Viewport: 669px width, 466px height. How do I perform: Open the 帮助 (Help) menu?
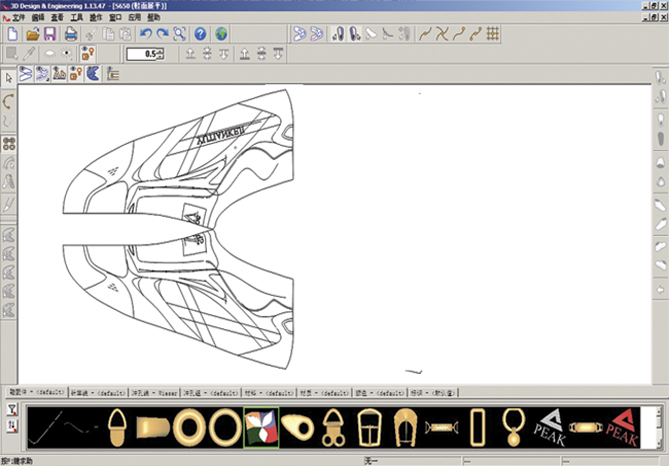coord(154,17)
